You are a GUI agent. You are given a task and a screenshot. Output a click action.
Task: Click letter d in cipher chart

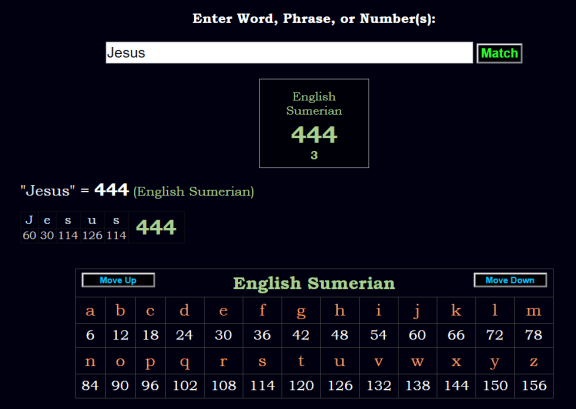pos(184,311)
